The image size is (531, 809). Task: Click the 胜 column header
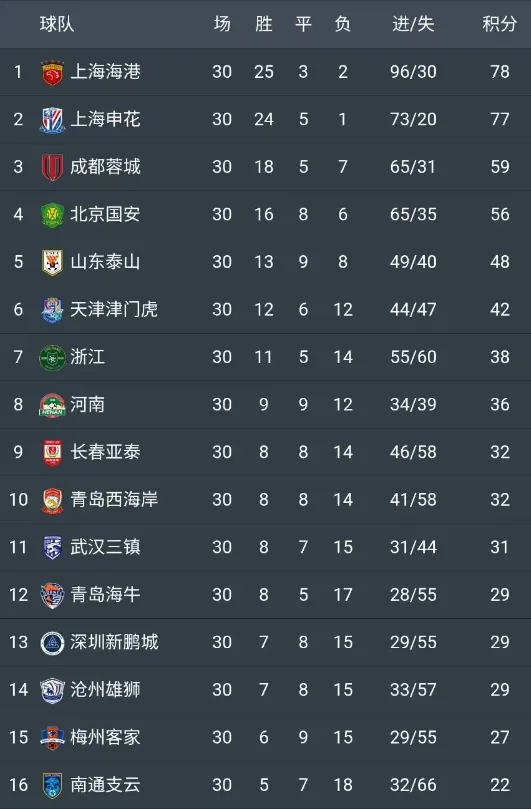click(263, 24)
